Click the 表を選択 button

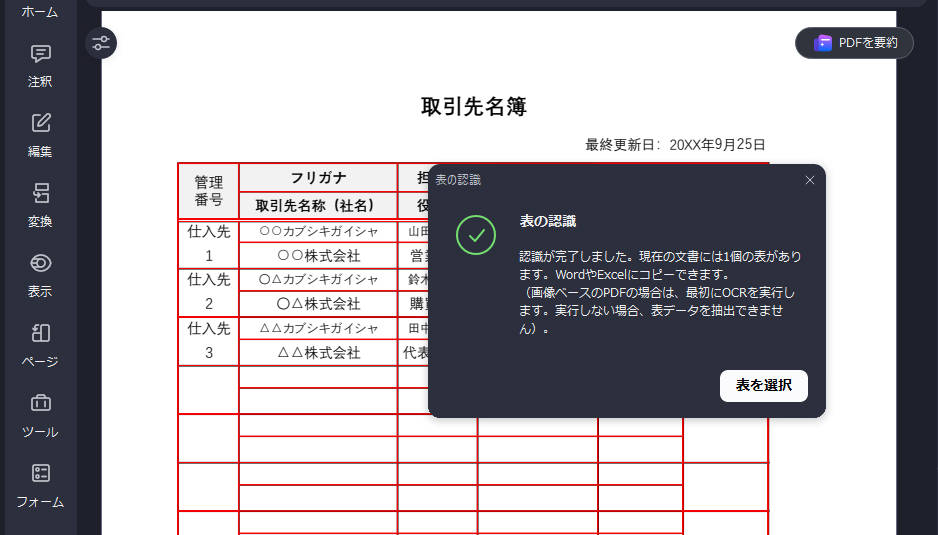click(763, 385)
